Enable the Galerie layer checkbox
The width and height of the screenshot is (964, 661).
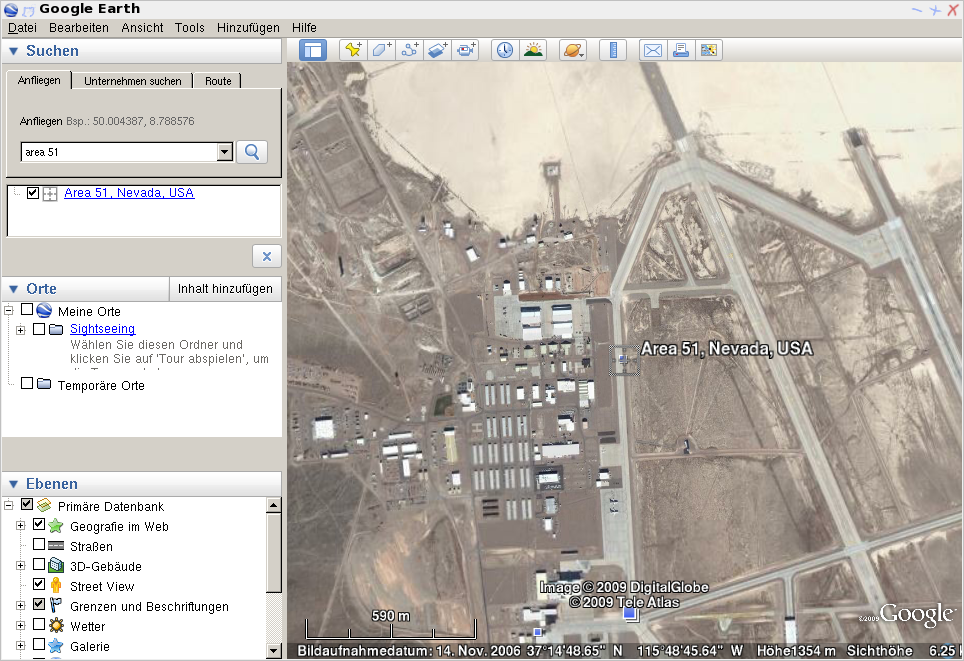39,644
